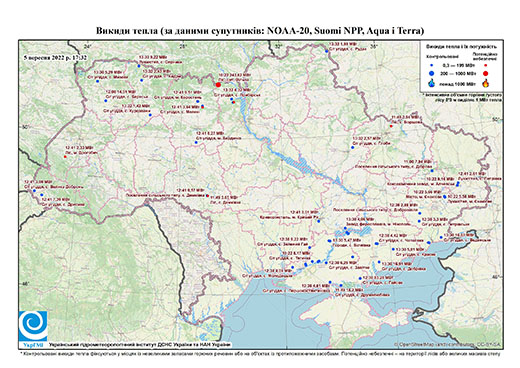Screen dimensions: 520x368
Task: Select the red forest marker near Дрогобич
Action: 65,157
